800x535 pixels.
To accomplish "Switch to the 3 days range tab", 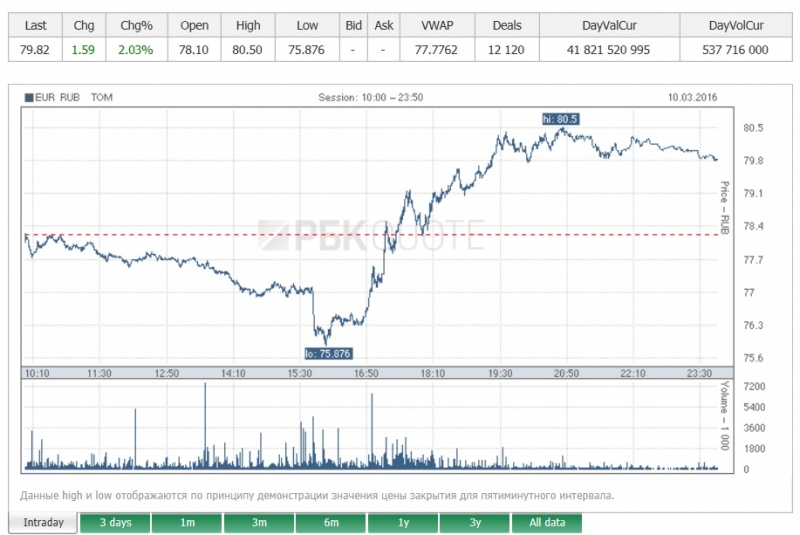I will [x=114, y=523].
